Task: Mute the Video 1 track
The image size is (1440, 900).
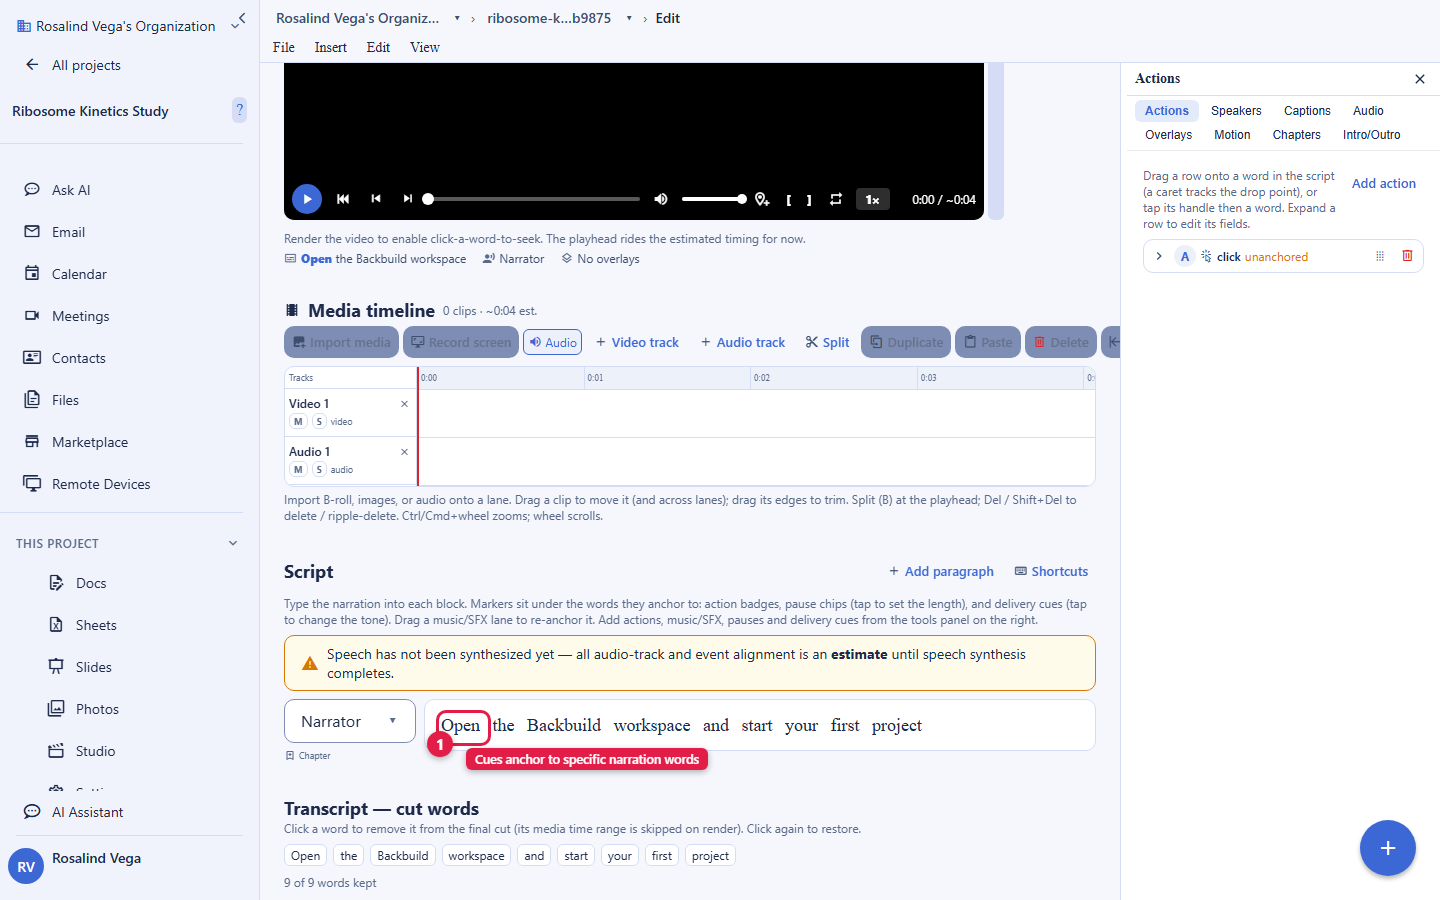Action: click(x=298, y=422)
